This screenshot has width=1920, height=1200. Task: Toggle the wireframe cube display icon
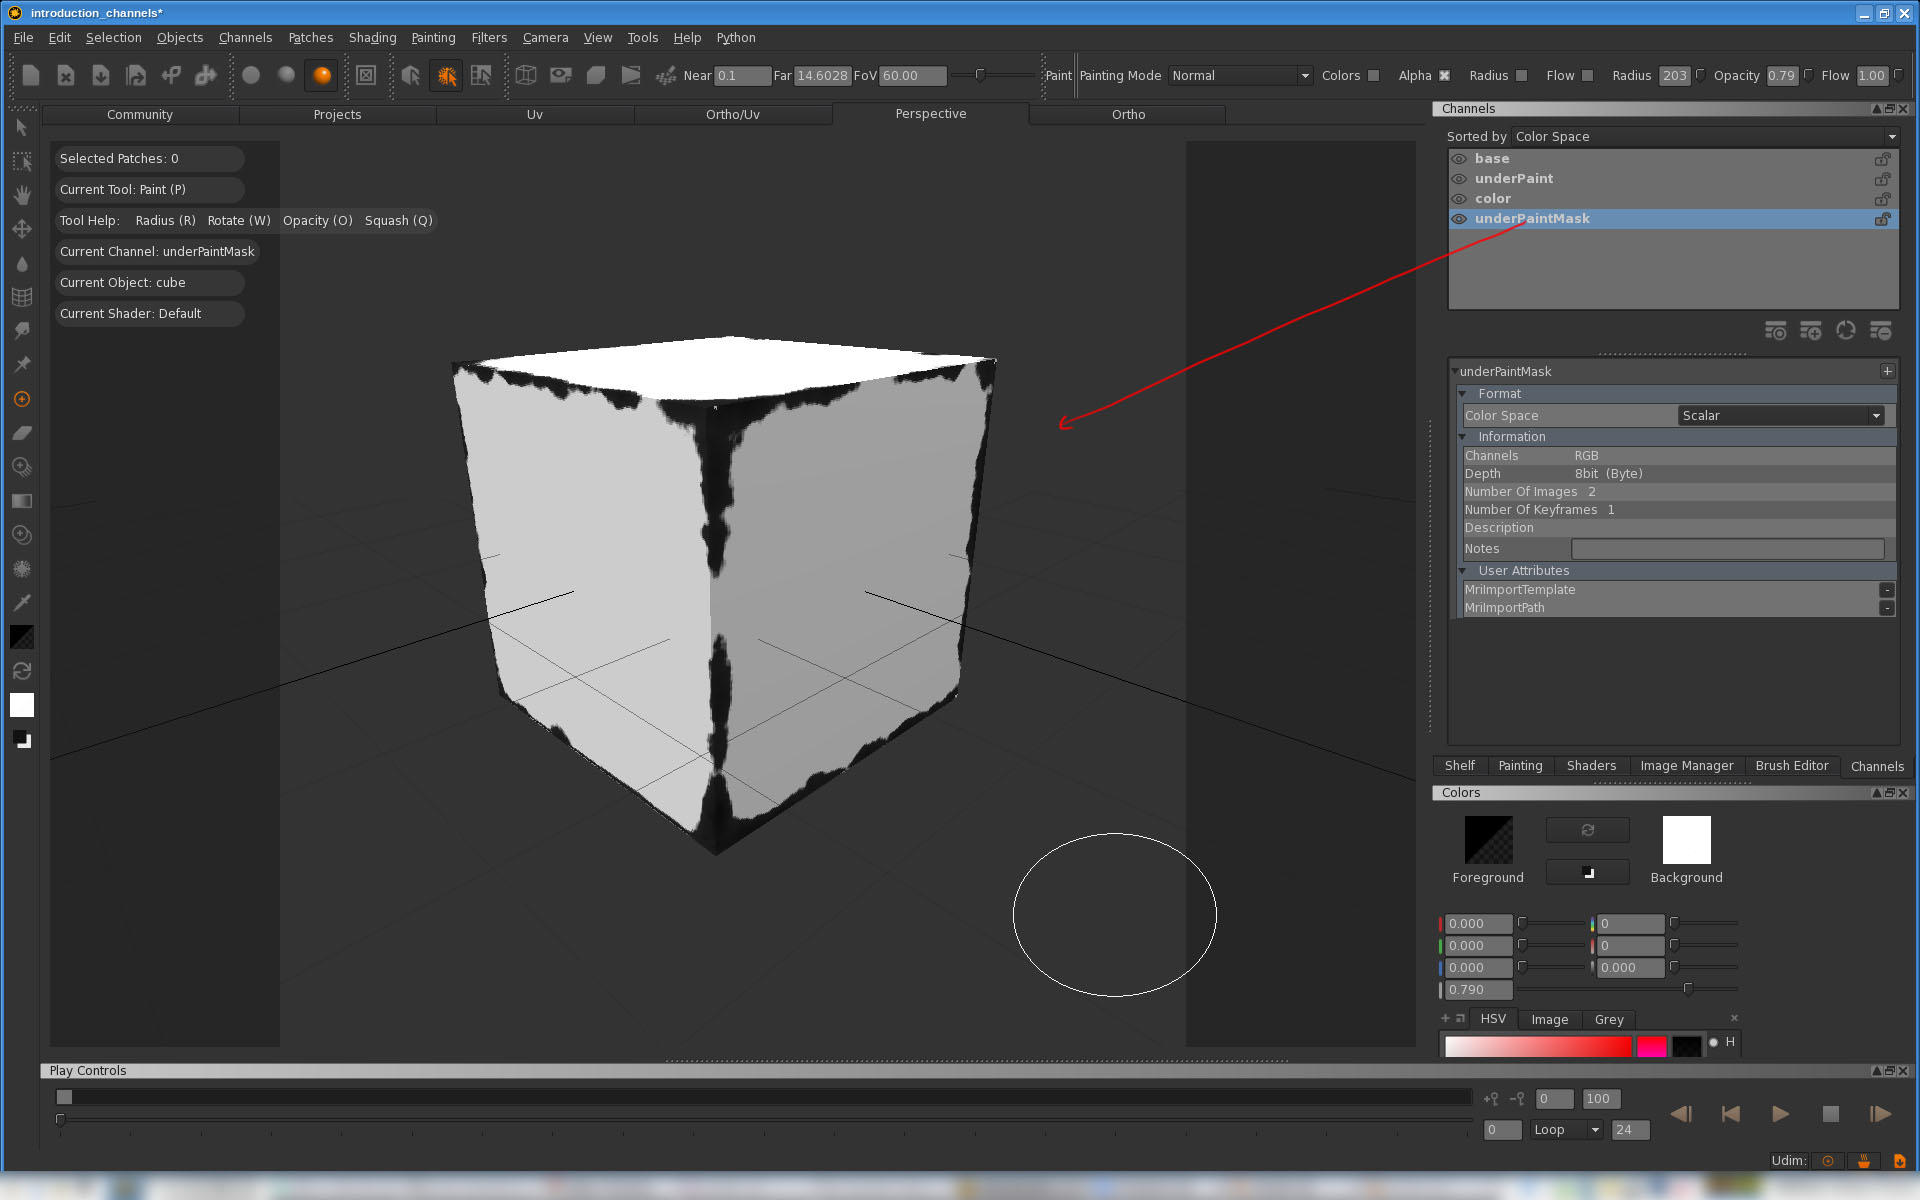pyautogui.click(x=526, y=75)
